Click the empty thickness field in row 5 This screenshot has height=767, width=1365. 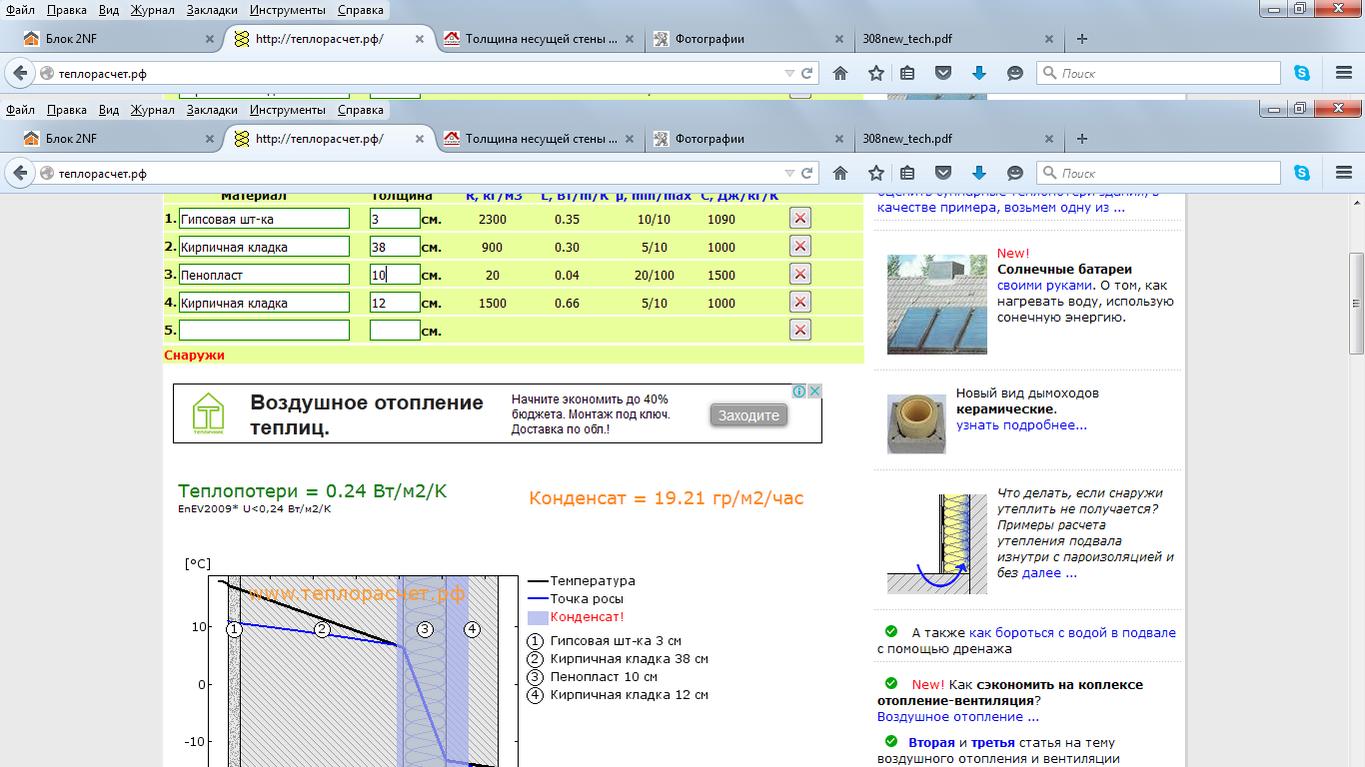tap(394, 331)
